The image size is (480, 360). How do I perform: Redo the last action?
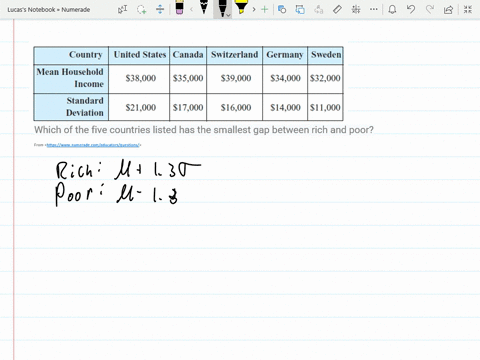430,9
